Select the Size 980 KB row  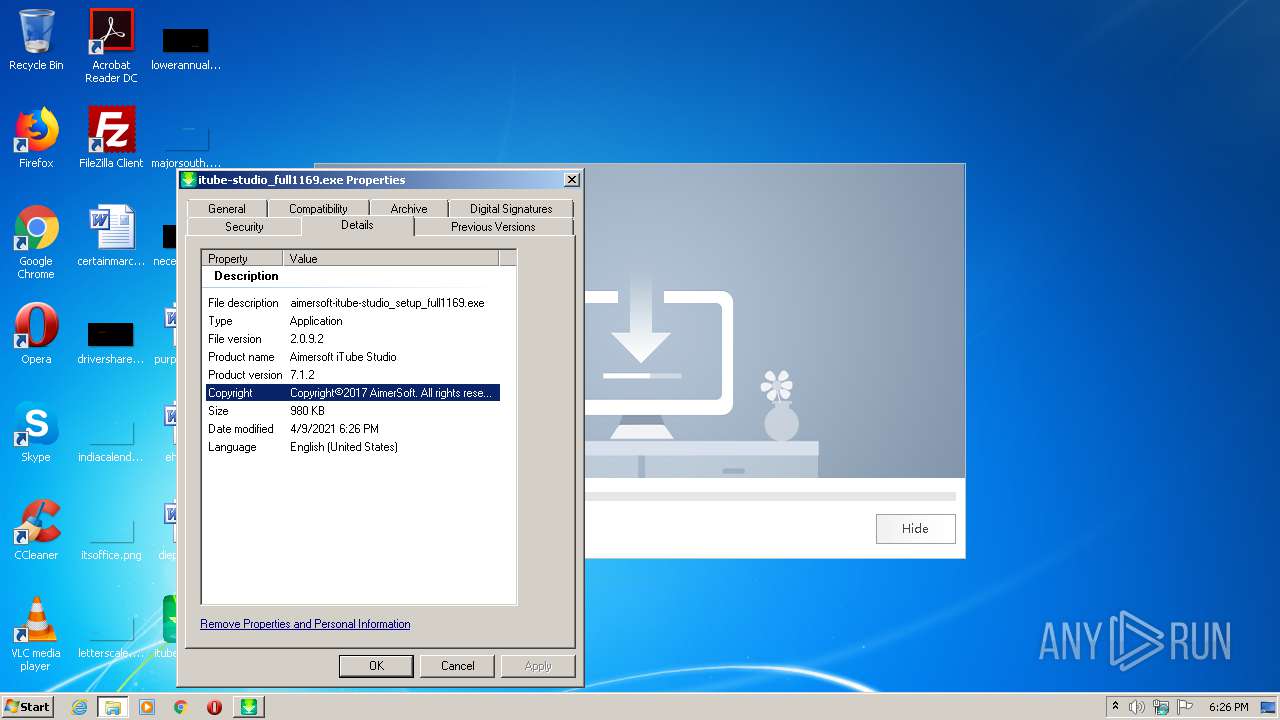(352, 411)
